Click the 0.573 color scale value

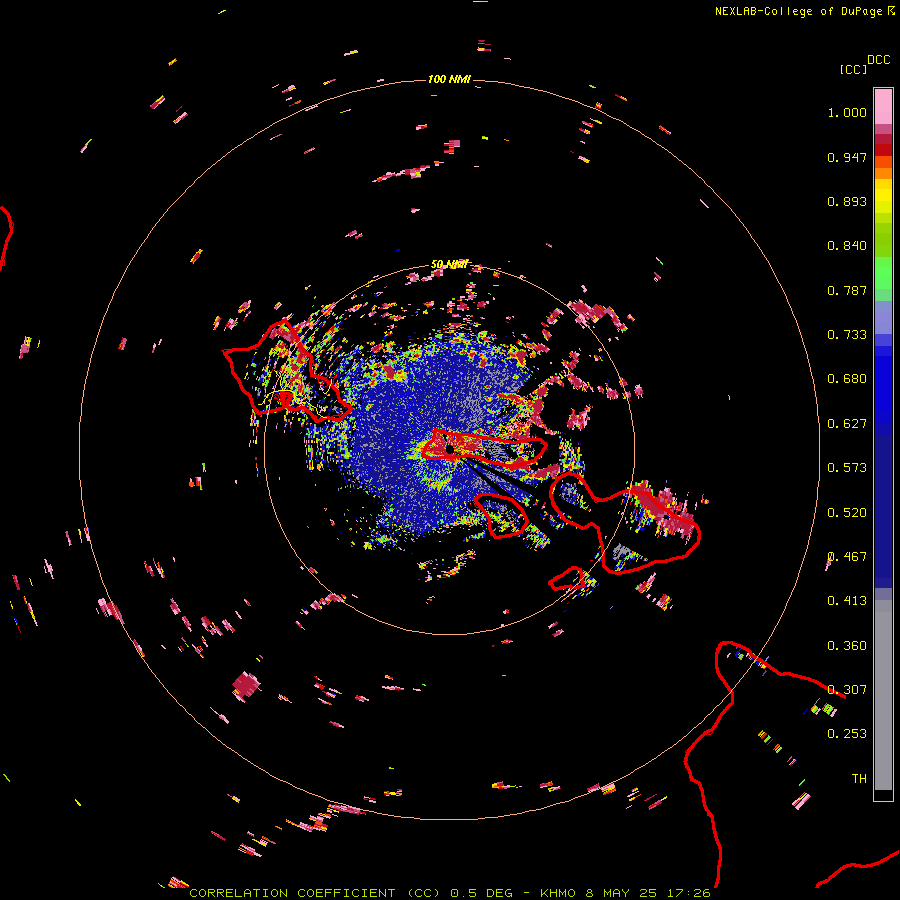click(847, 468)
